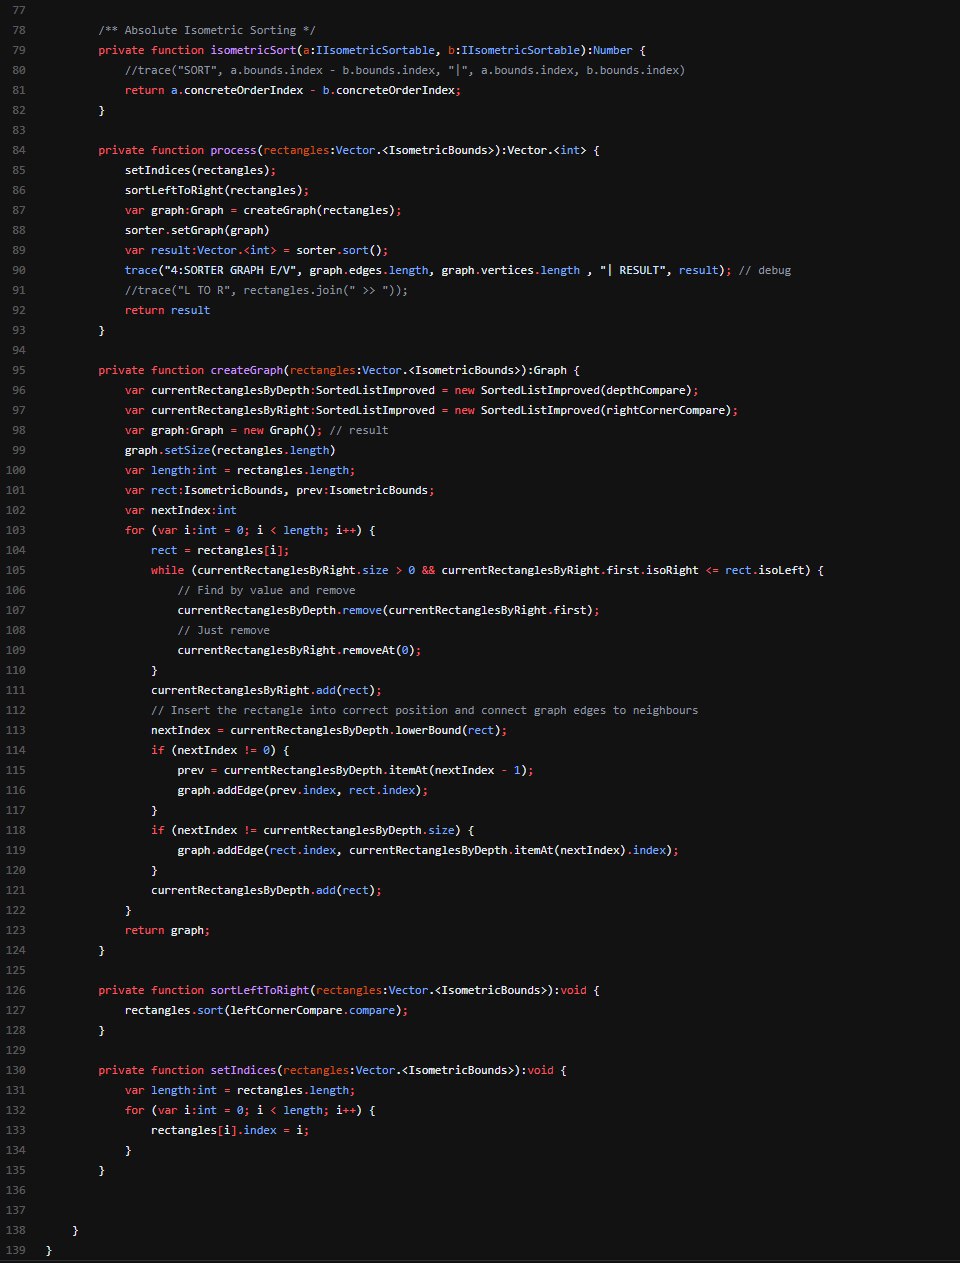Click the "while" keyword on line 105
The width and height of the screenshot is (960, 1263).
coord(167,570)
